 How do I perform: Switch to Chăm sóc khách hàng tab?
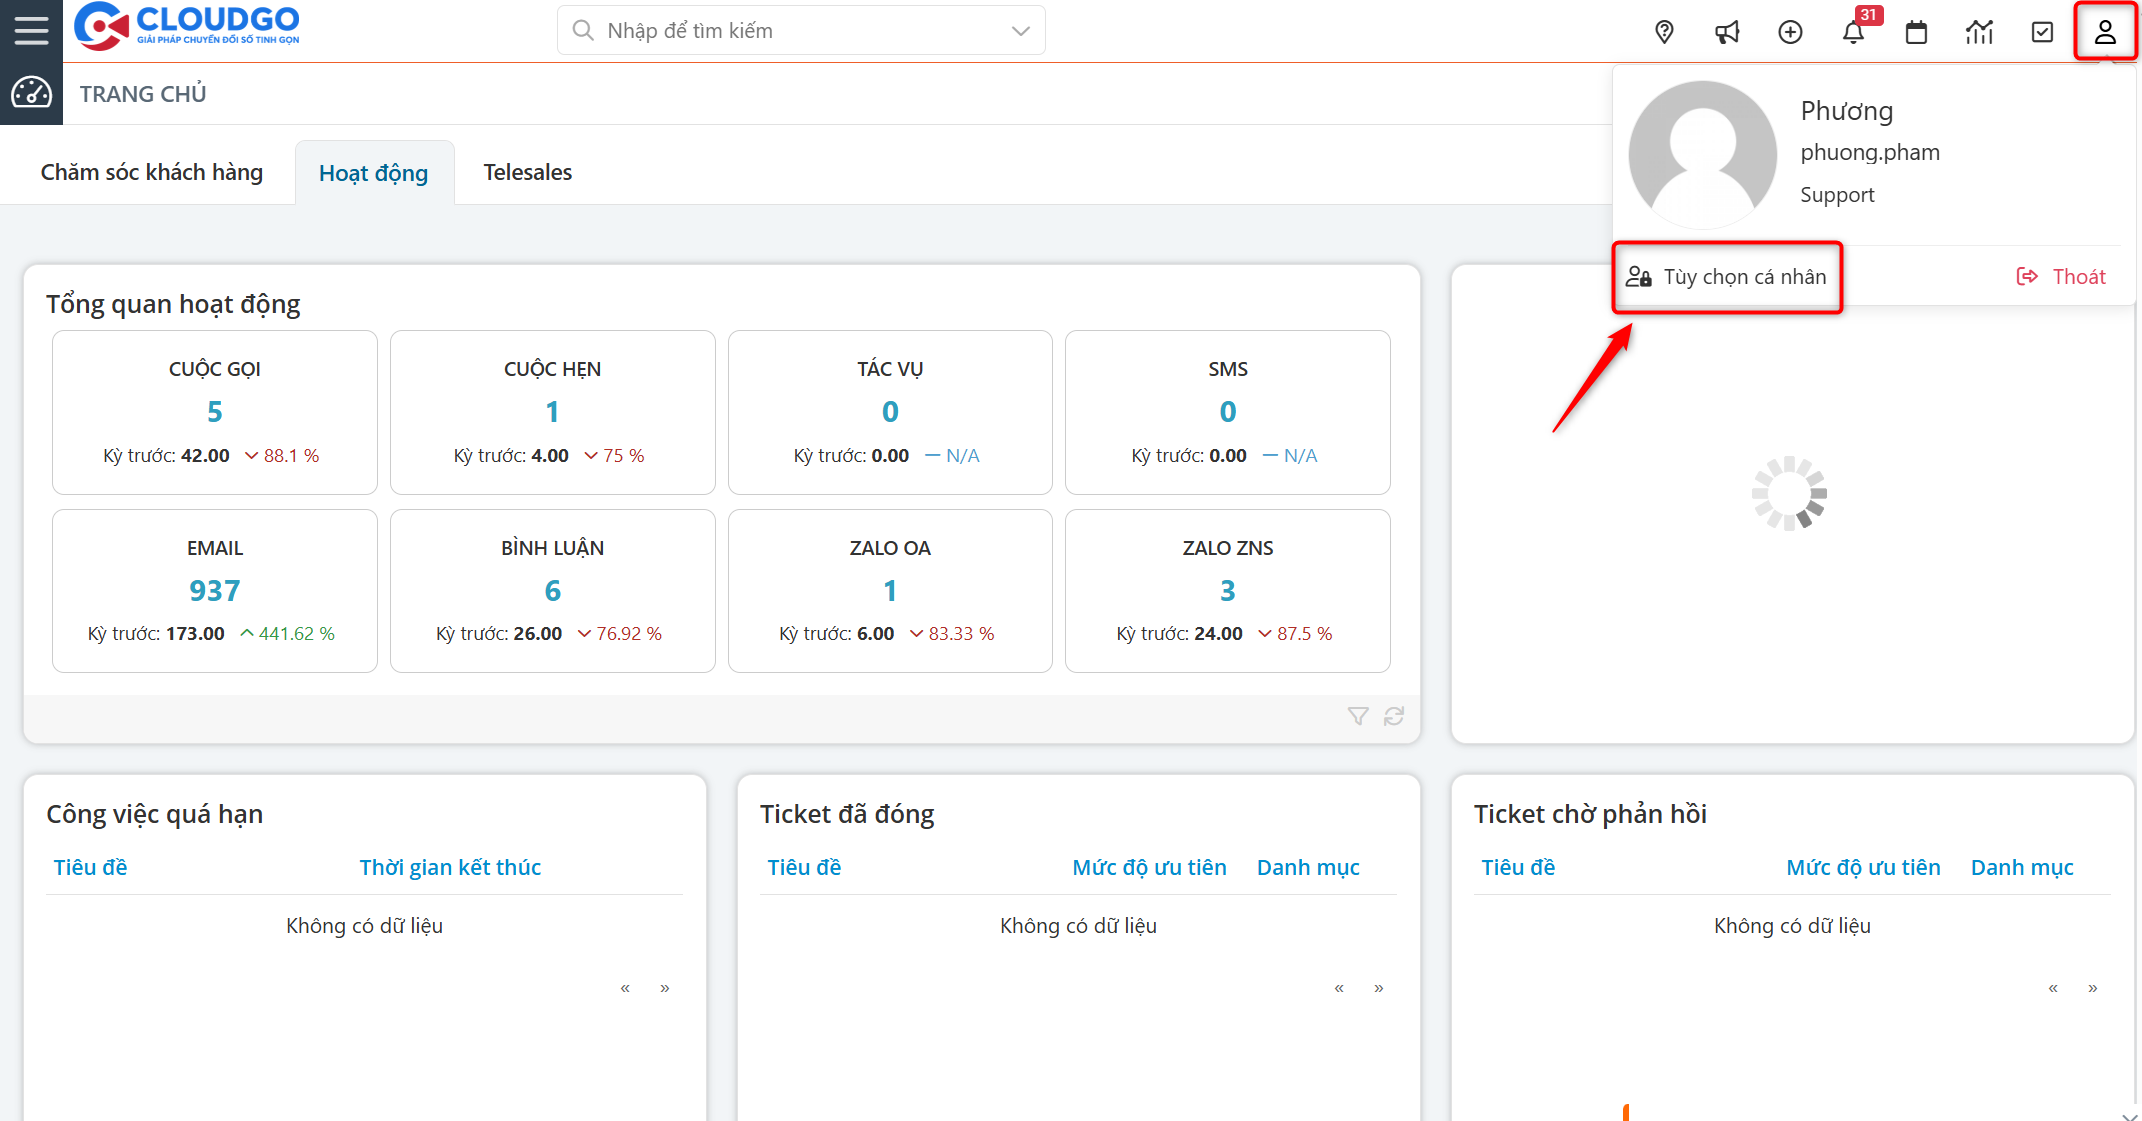[x=152, y=173]
